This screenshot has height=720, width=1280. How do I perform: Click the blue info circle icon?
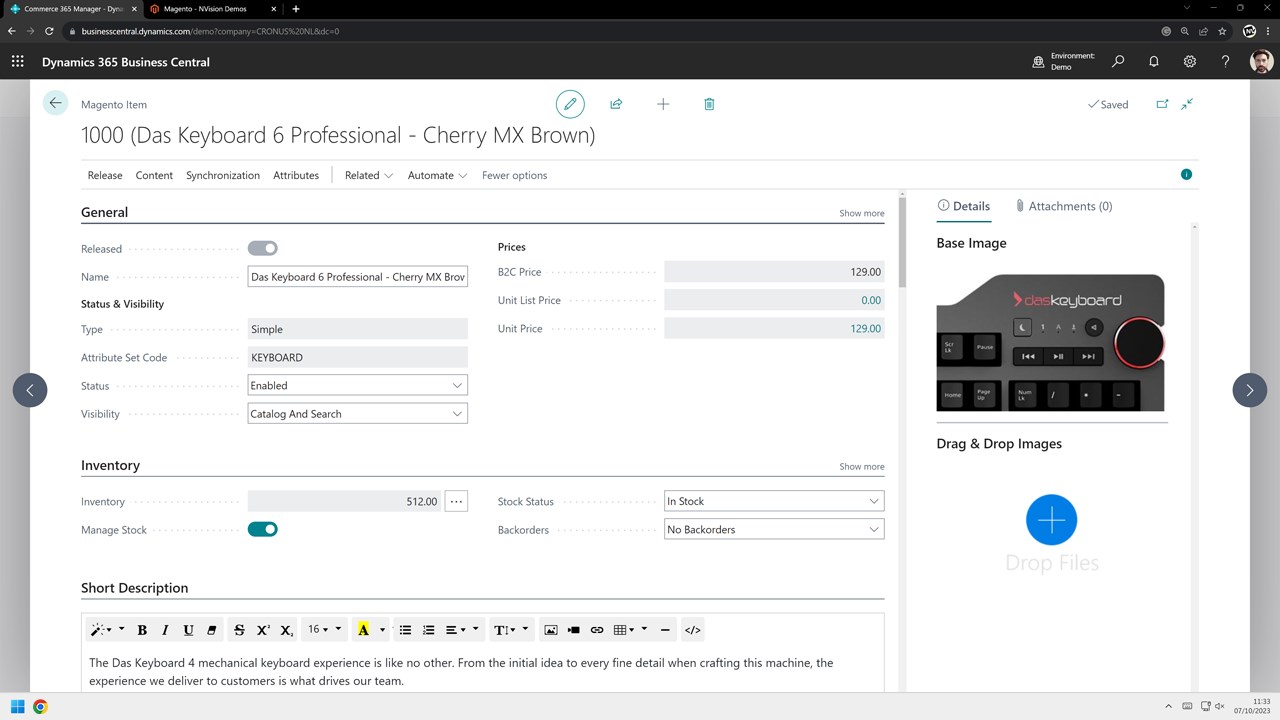[x=1186, y=174]
